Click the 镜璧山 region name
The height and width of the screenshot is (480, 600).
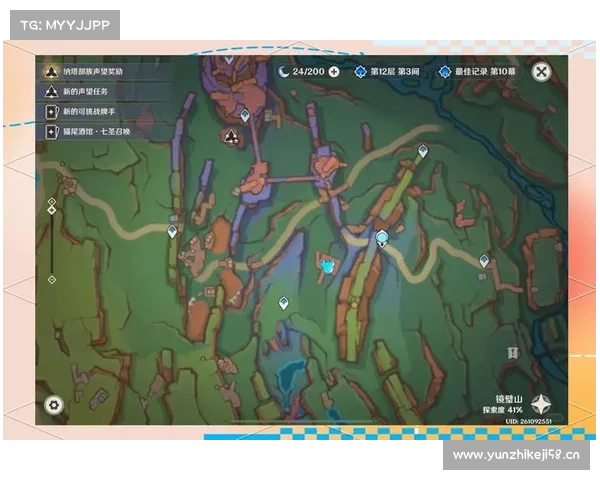[x=509, y=399]
